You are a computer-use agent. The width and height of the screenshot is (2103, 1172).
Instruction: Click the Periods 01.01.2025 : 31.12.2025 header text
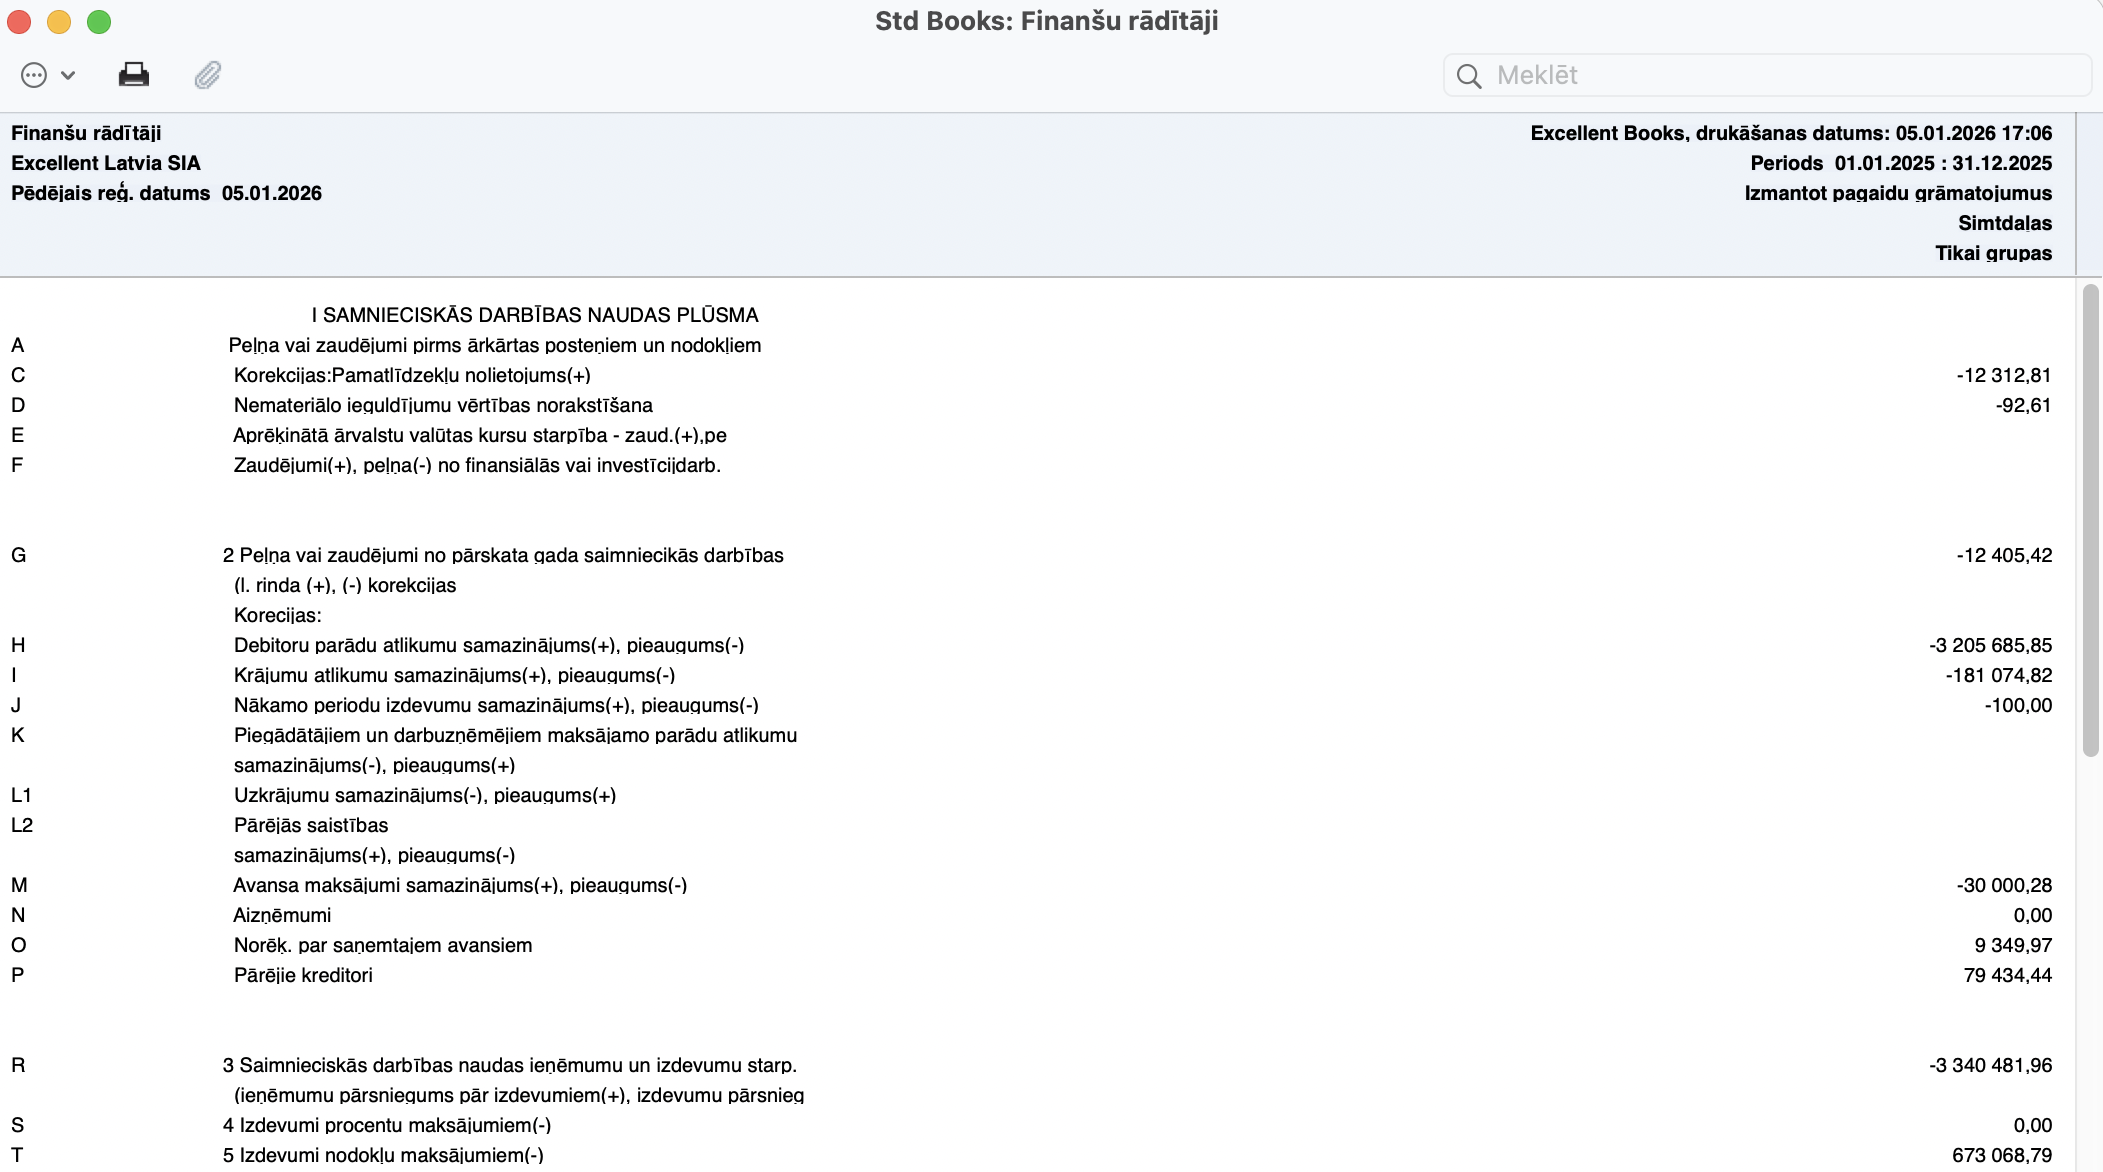coord(1900,163)
